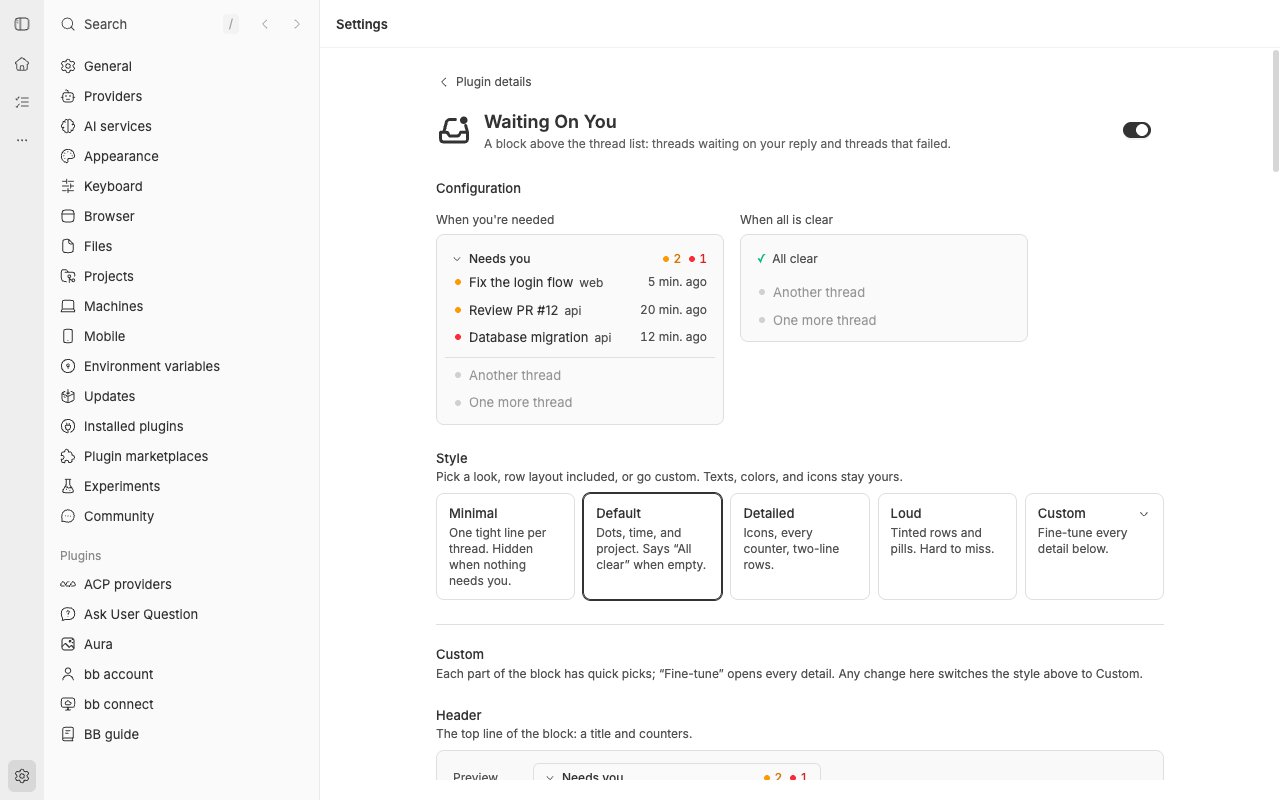Open the task list icon in left rail
The image size is (1280, 800).
pyautogui.click(x=22, y=102)
